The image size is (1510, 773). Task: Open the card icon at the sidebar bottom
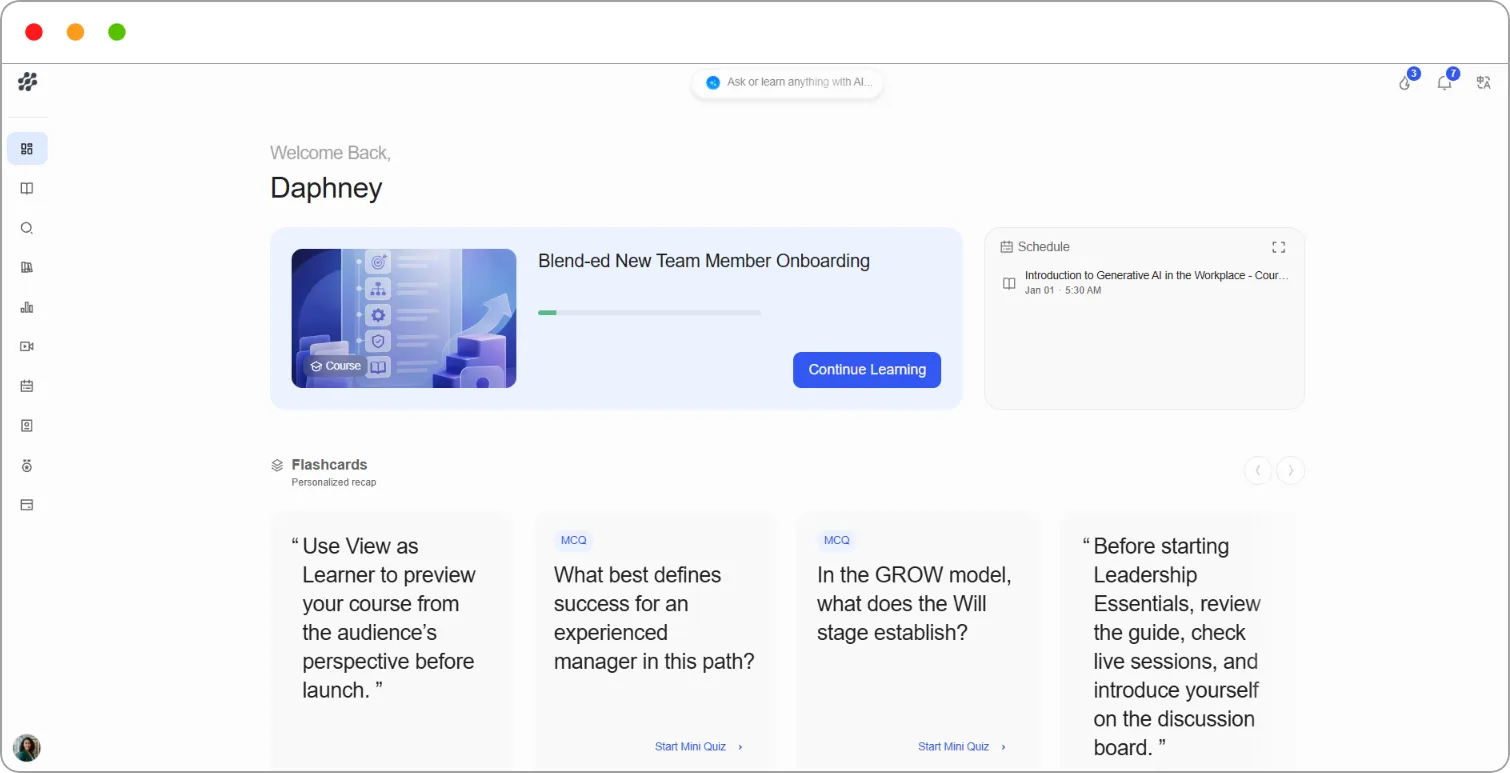pyautogui.click(x=27, y=505)
